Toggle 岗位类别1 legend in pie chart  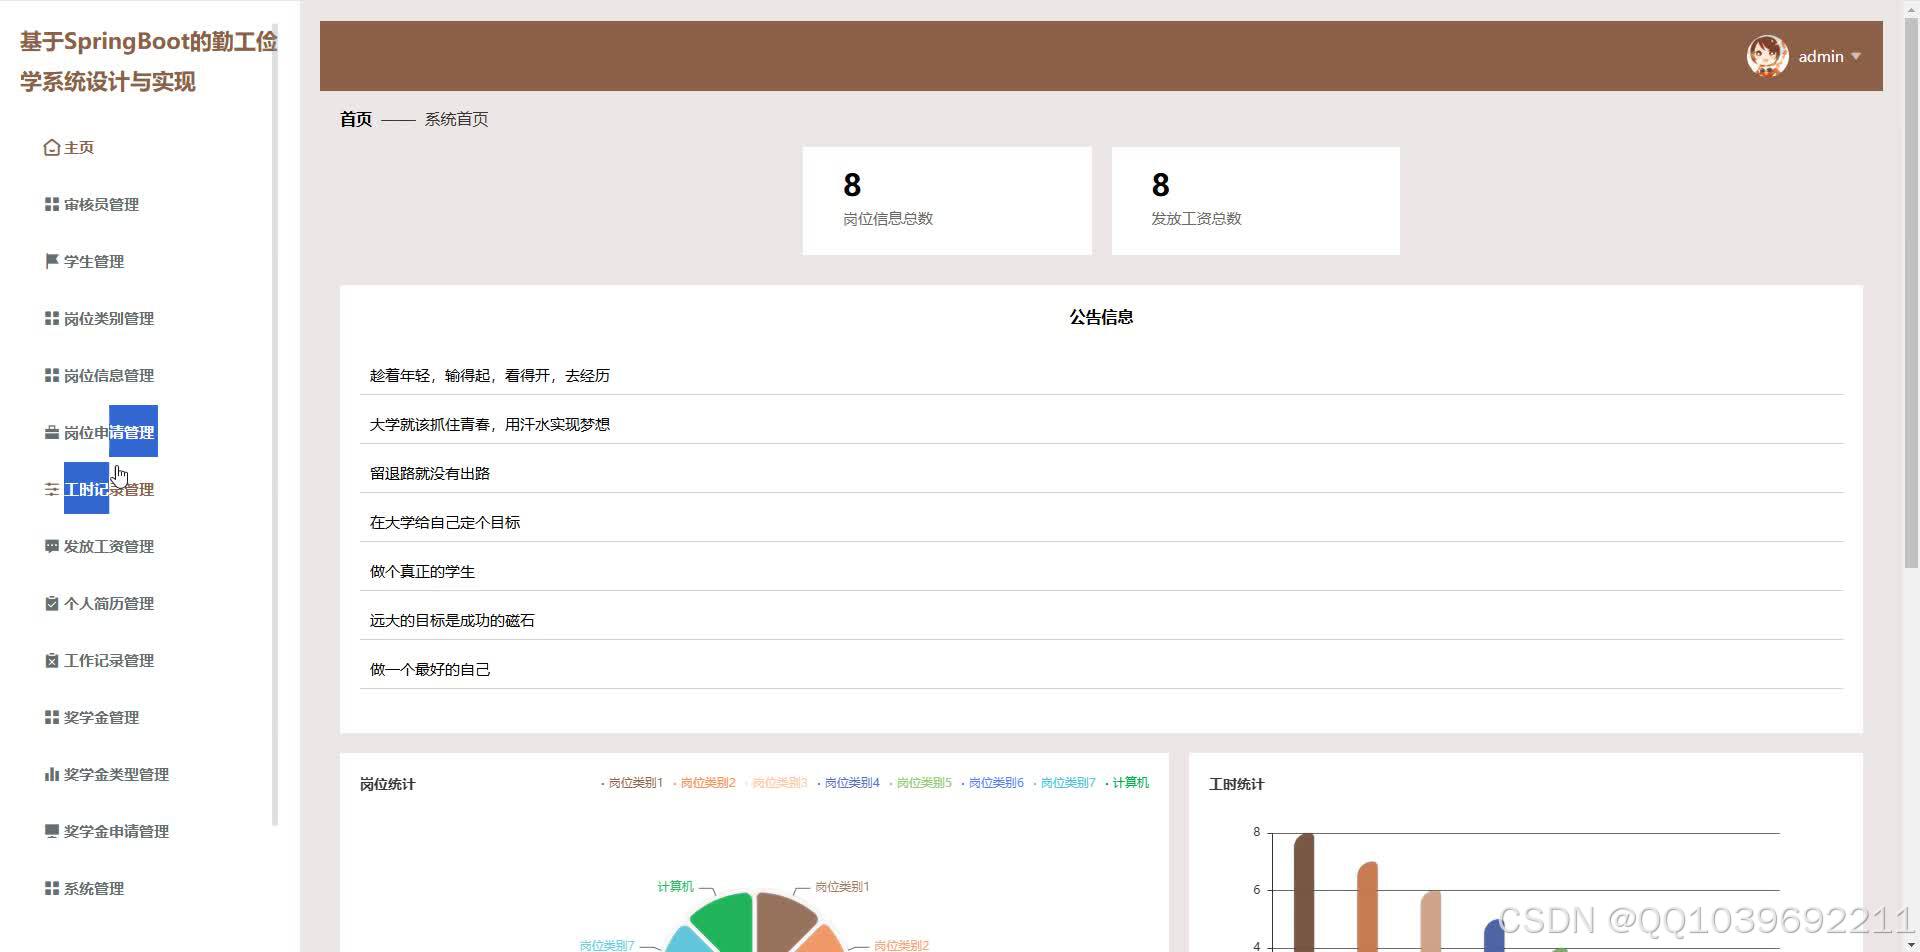(x=634, y=783)
